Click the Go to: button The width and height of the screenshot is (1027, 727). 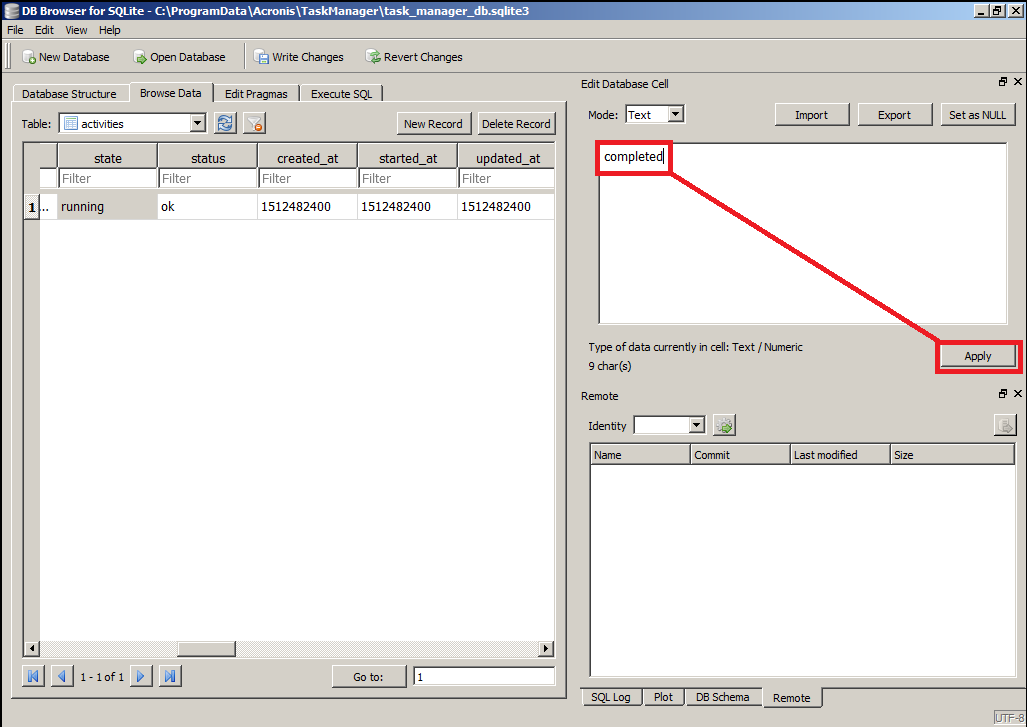(x=369, y=677)
